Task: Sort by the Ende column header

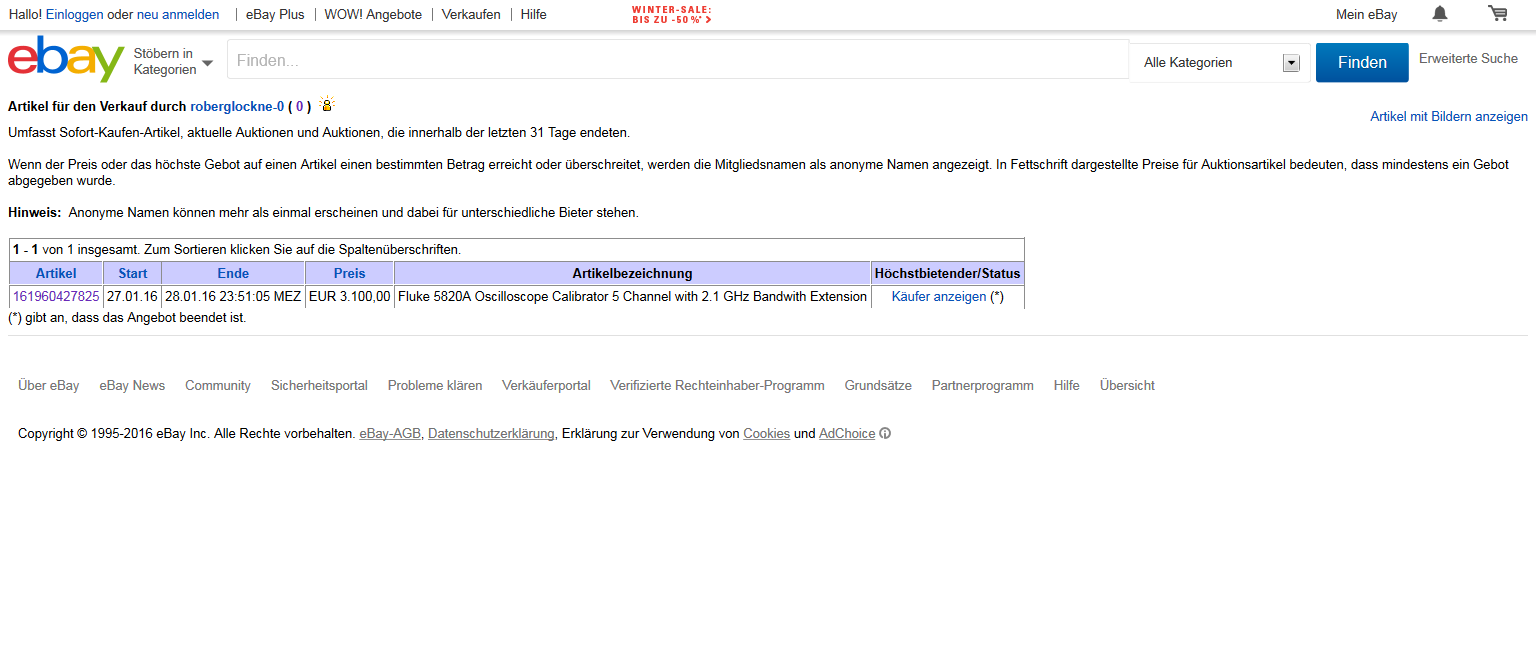Action: pyautogui.click(x=233, y=273)
